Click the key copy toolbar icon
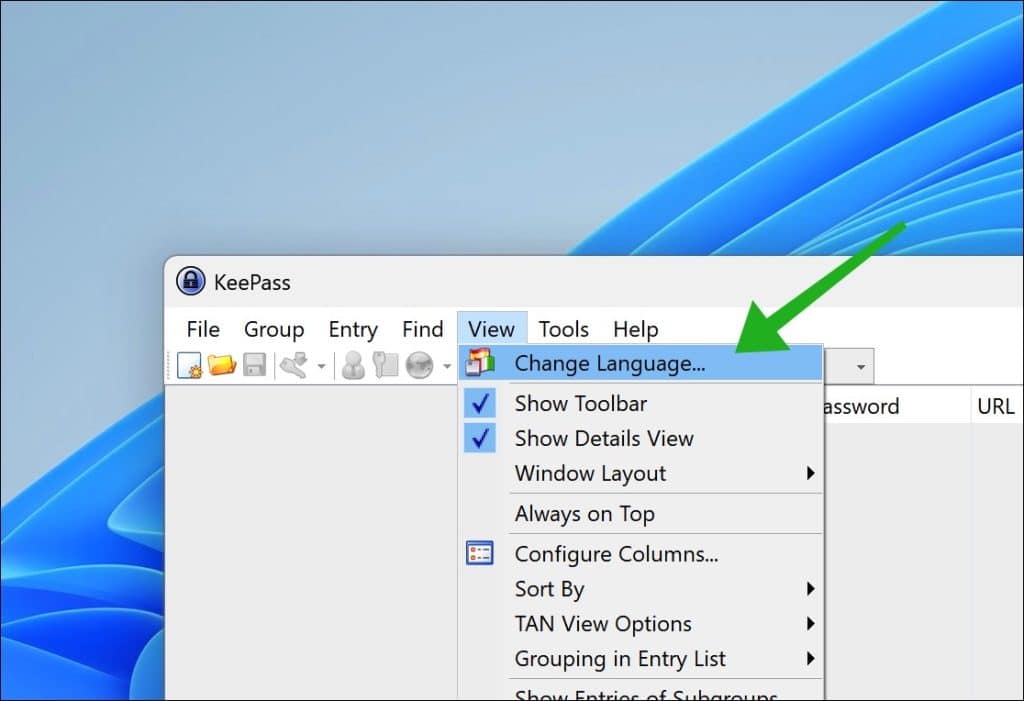Image resolution: width=1024 pixels, height=701 pixels. (385, 365)
